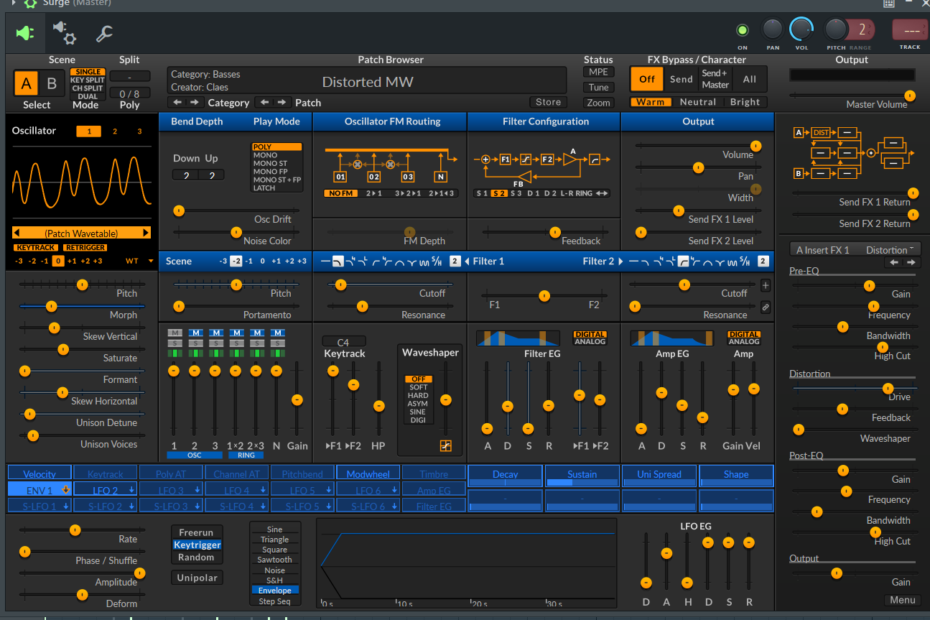Select ENV 1 modulation source

(40, 490)
